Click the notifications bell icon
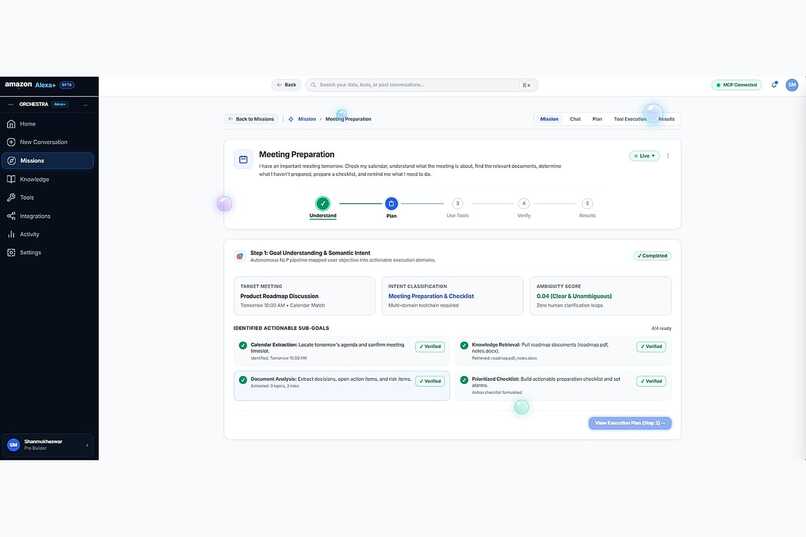The height and width of the screenshot is (537, 806). (774, 85)
